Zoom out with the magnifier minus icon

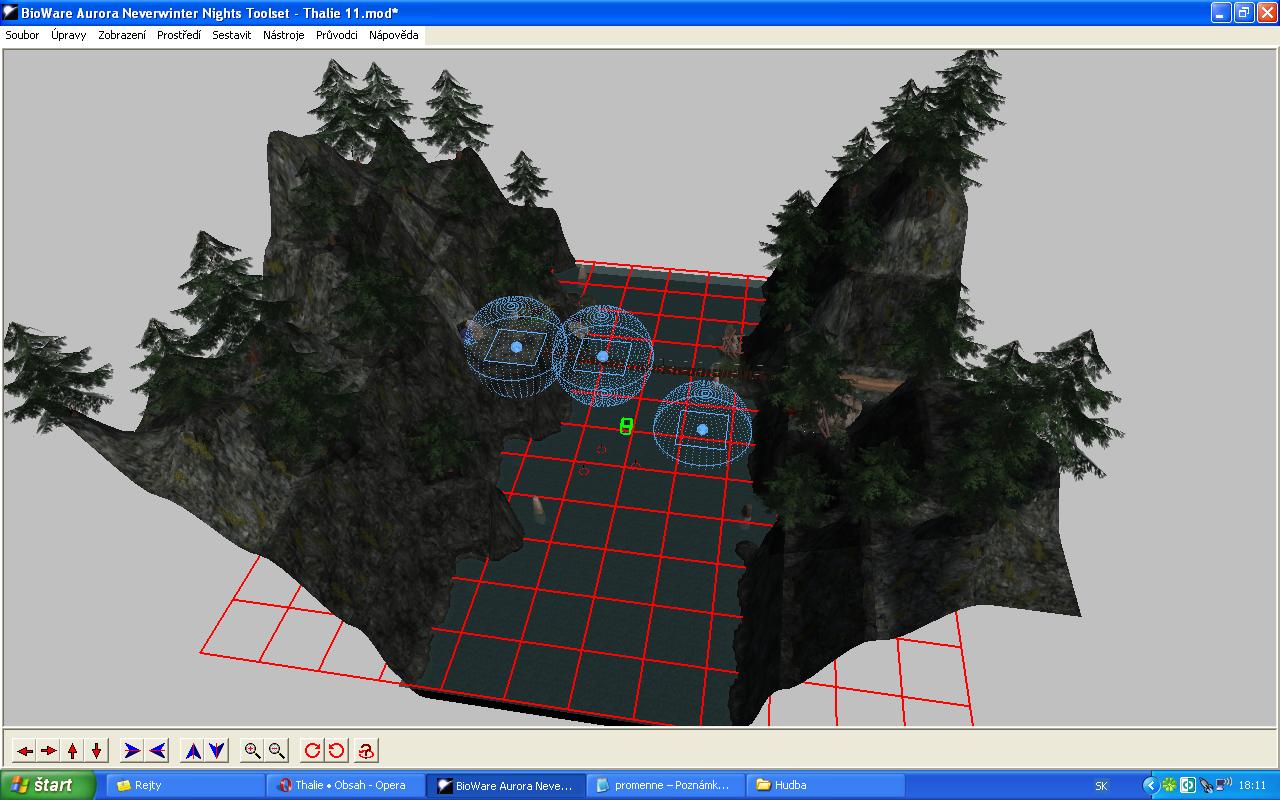277,750
